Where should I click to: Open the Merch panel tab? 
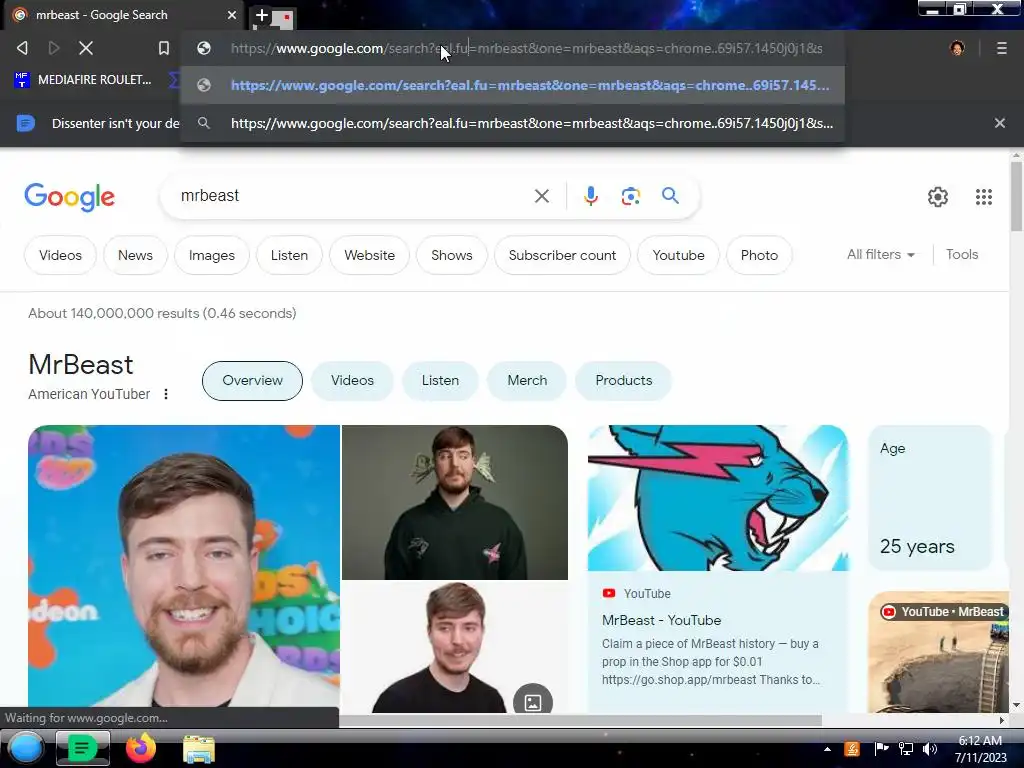pos(527,381)
